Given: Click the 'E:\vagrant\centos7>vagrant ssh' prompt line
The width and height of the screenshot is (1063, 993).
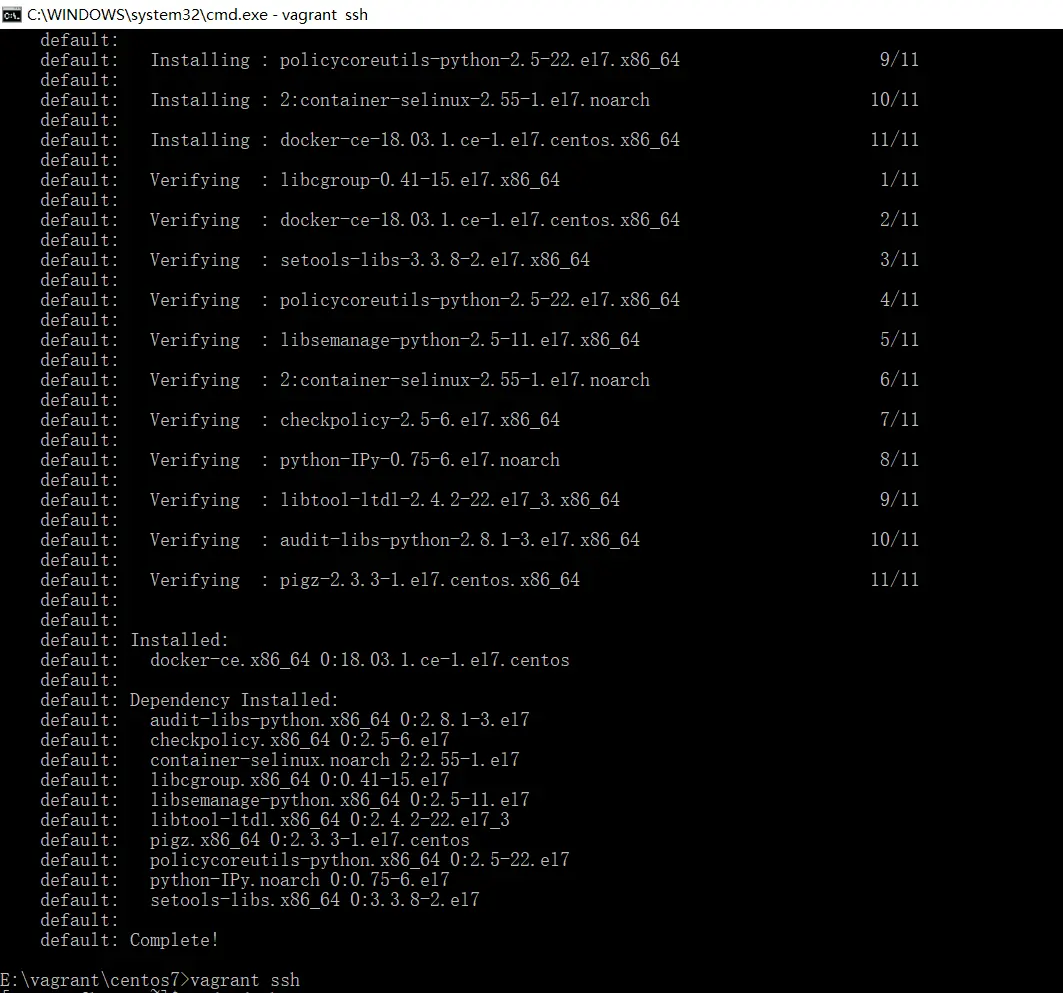Looking at the screenshot, I should 150,980.
